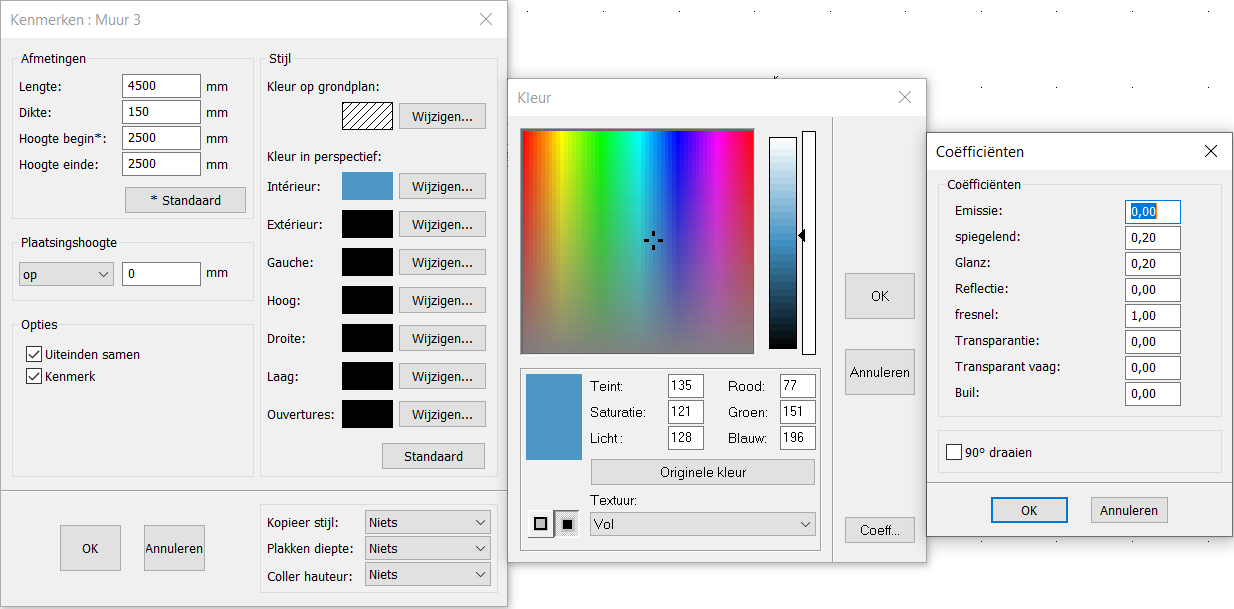Click the blue Intérieur color swatch

click(x=367, y=186)
